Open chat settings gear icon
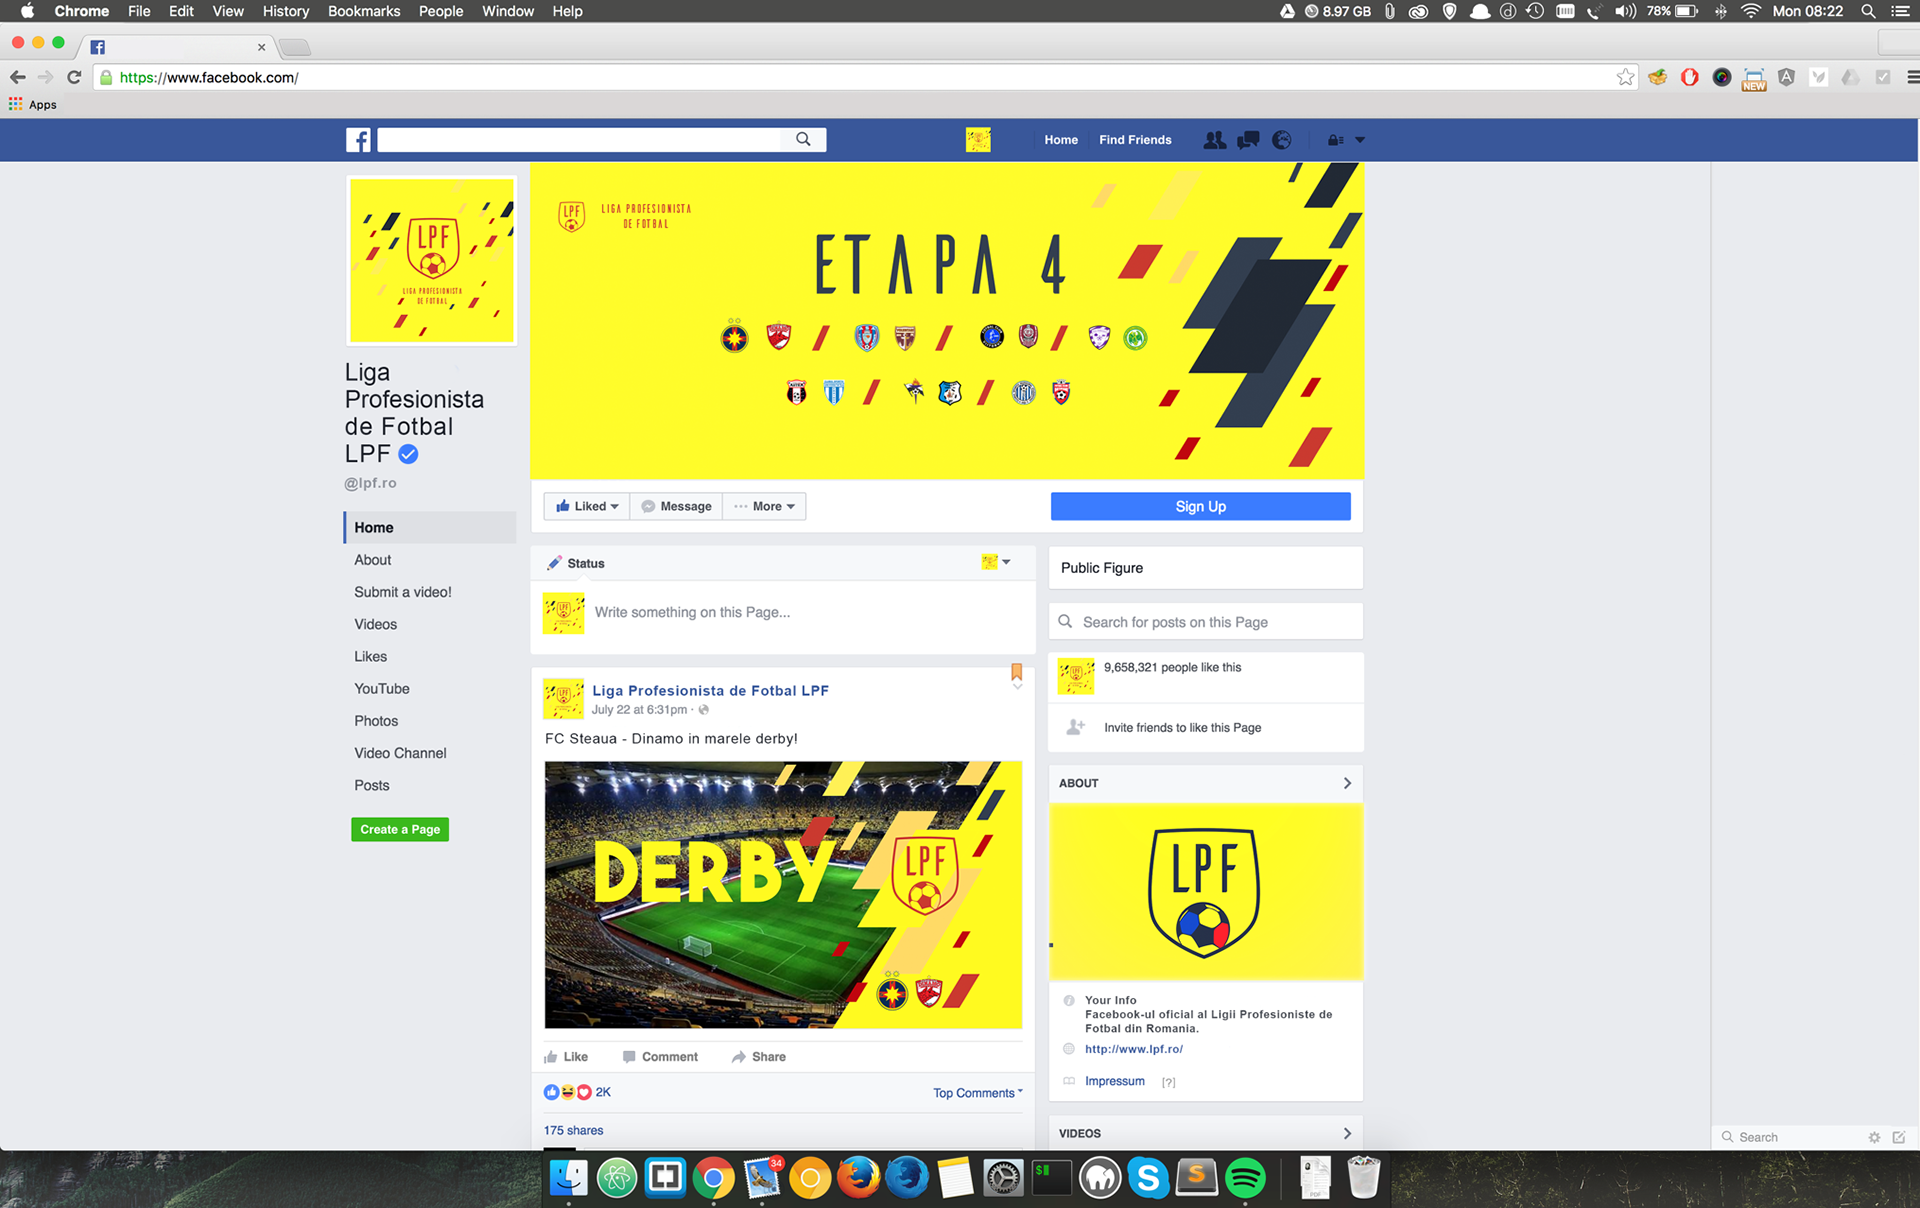This screenshot has width=1920, height=1208. tap(1874, 1137)
